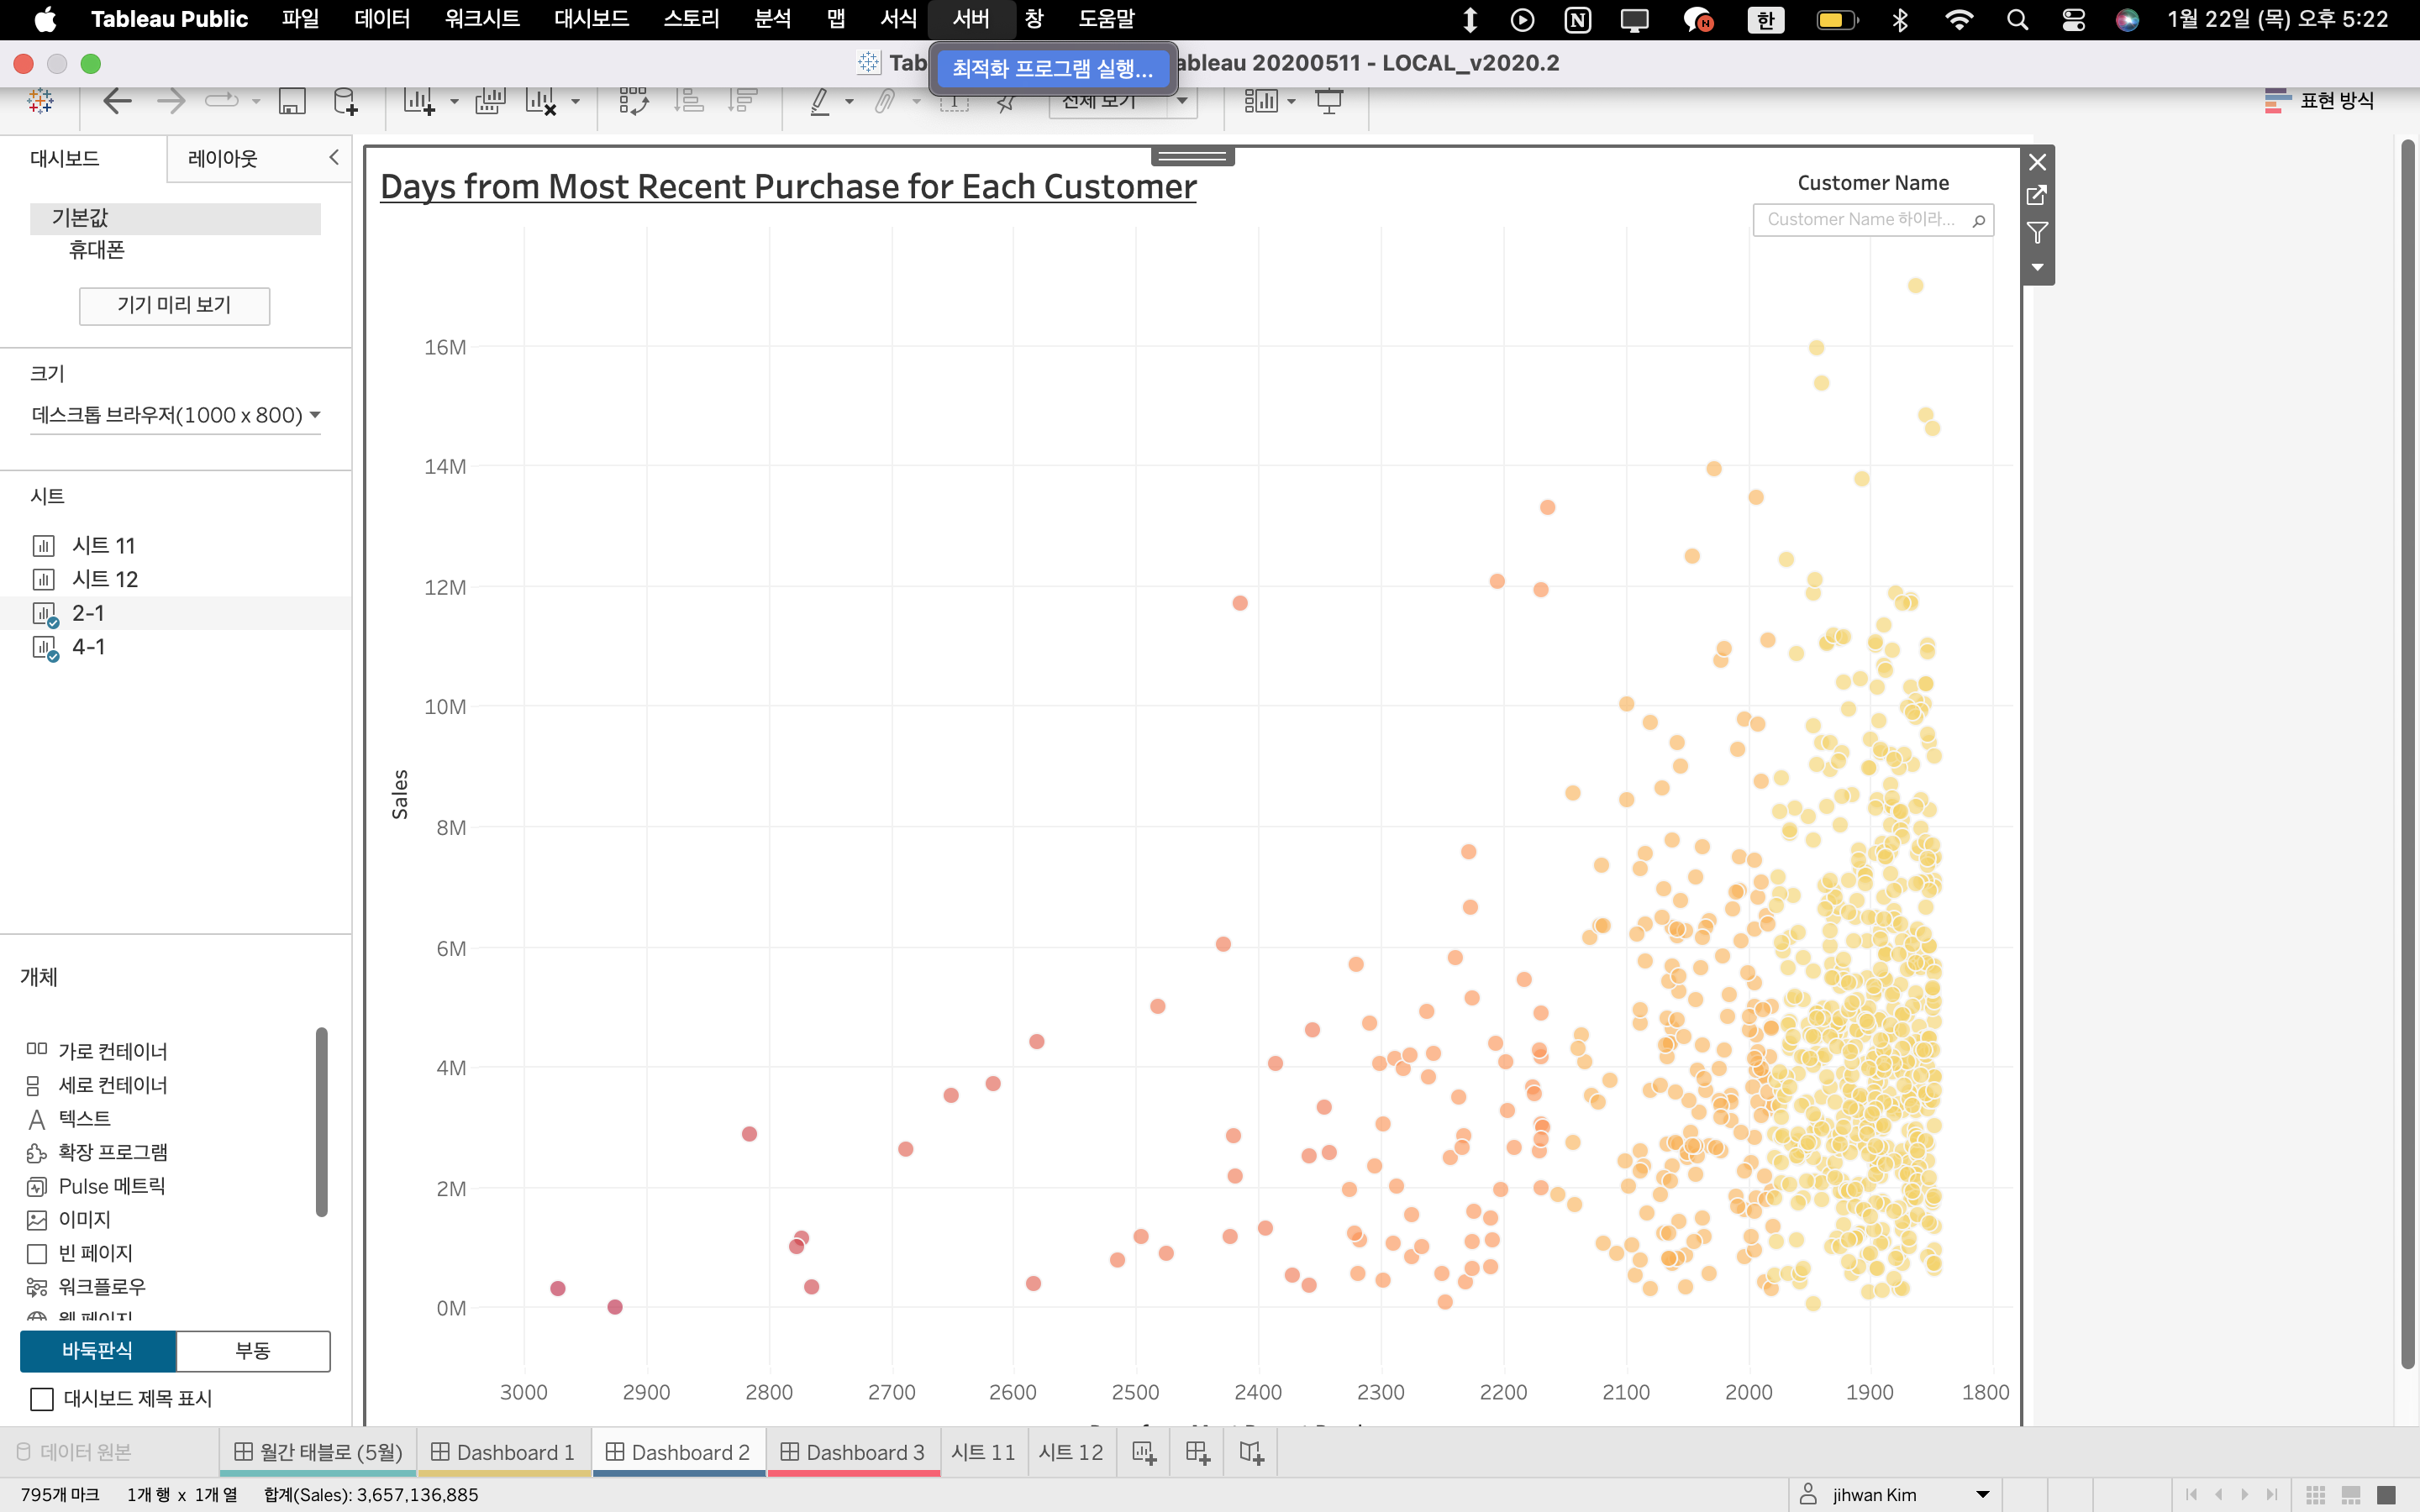Click the Presentation mode icon

1329,101
